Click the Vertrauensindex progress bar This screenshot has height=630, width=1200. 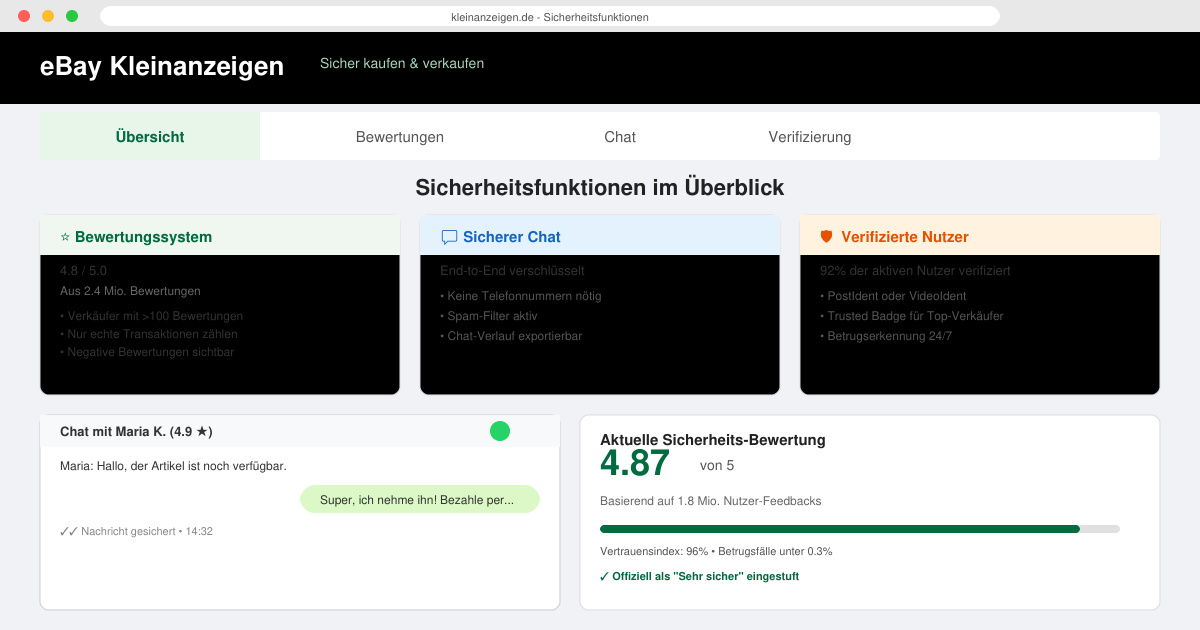(x=860, y=529)
